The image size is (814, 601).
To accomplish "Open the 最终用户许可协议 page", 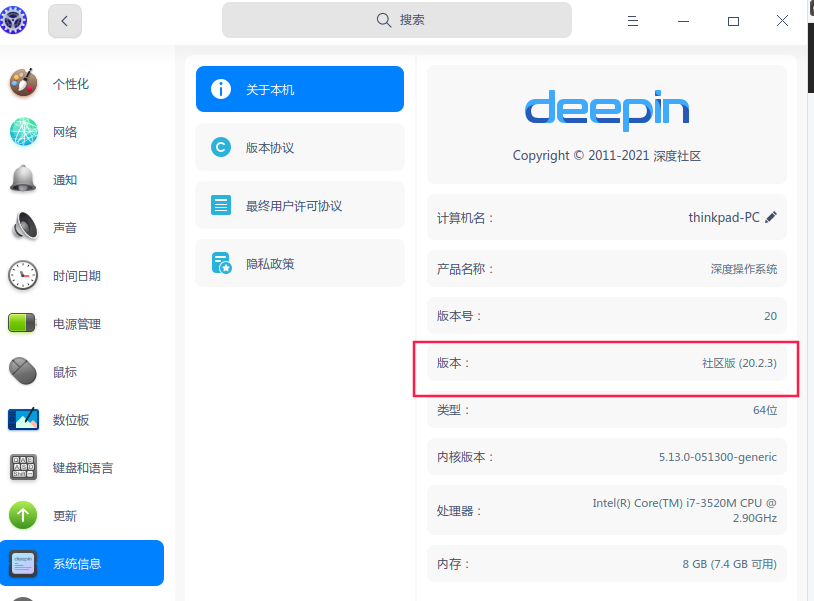I will (x=300, y=205).
